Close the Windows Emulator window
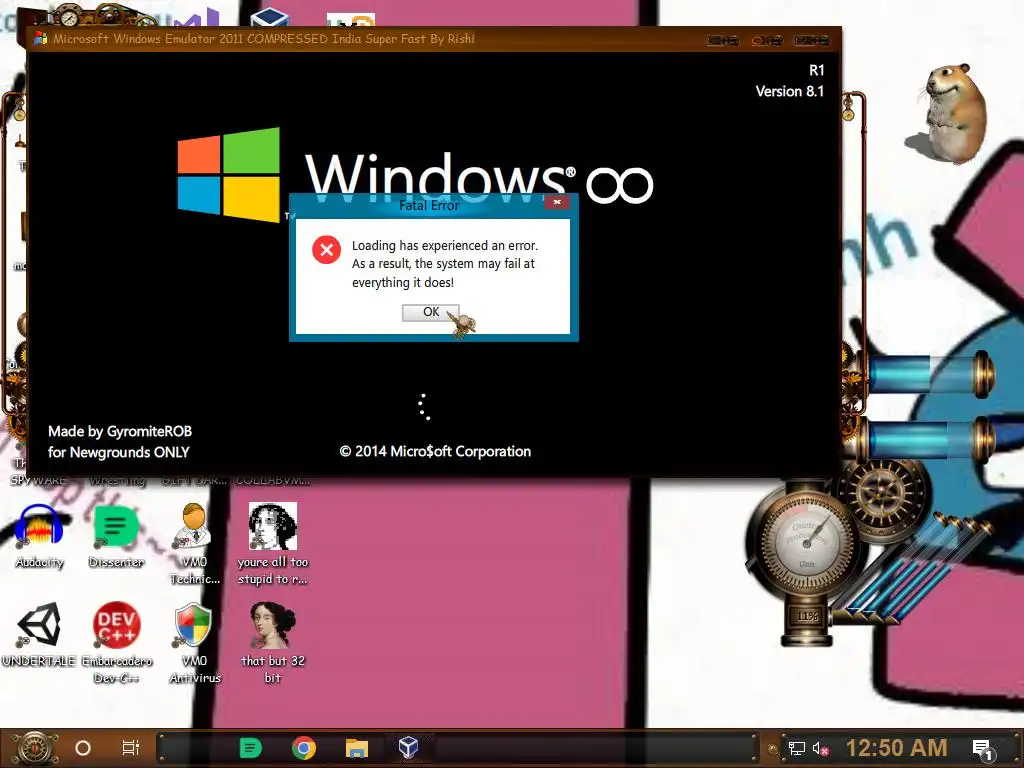This screenshot has height=768, width=1024. pyautogui.click(x=812, y=40)
